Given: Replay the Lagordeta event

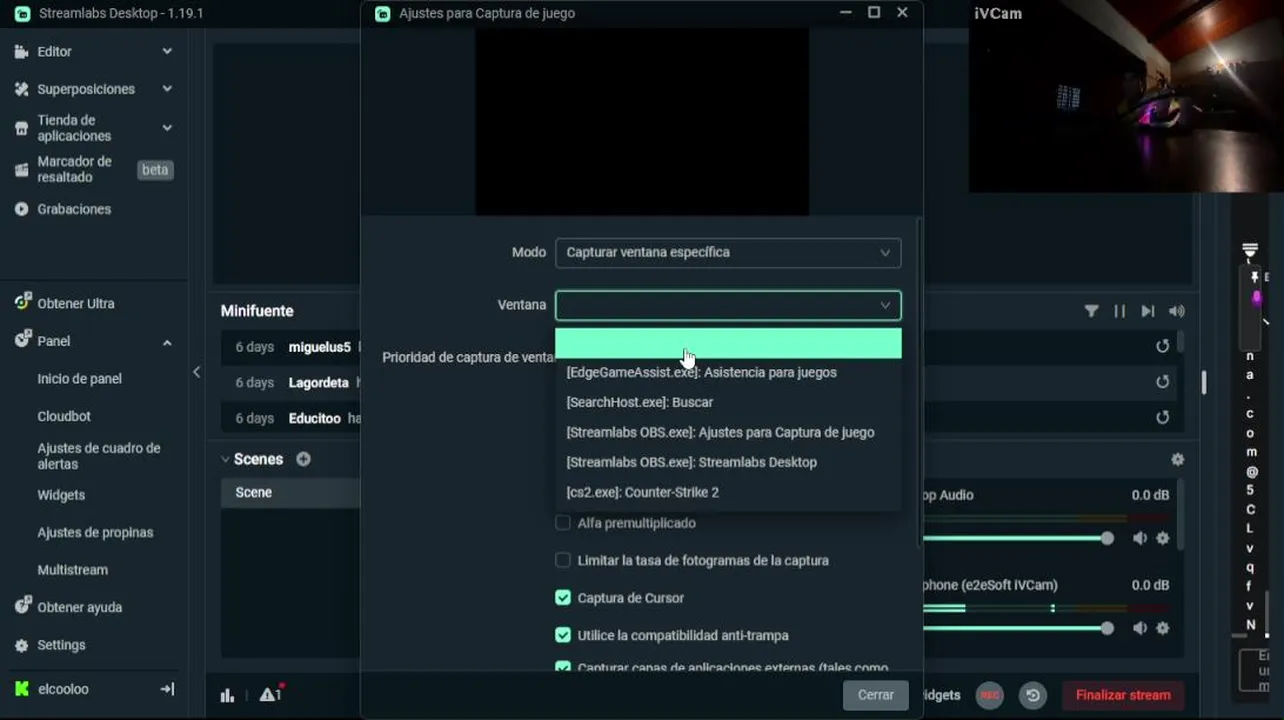Looking at the screenshot, I should point(1162,382).
